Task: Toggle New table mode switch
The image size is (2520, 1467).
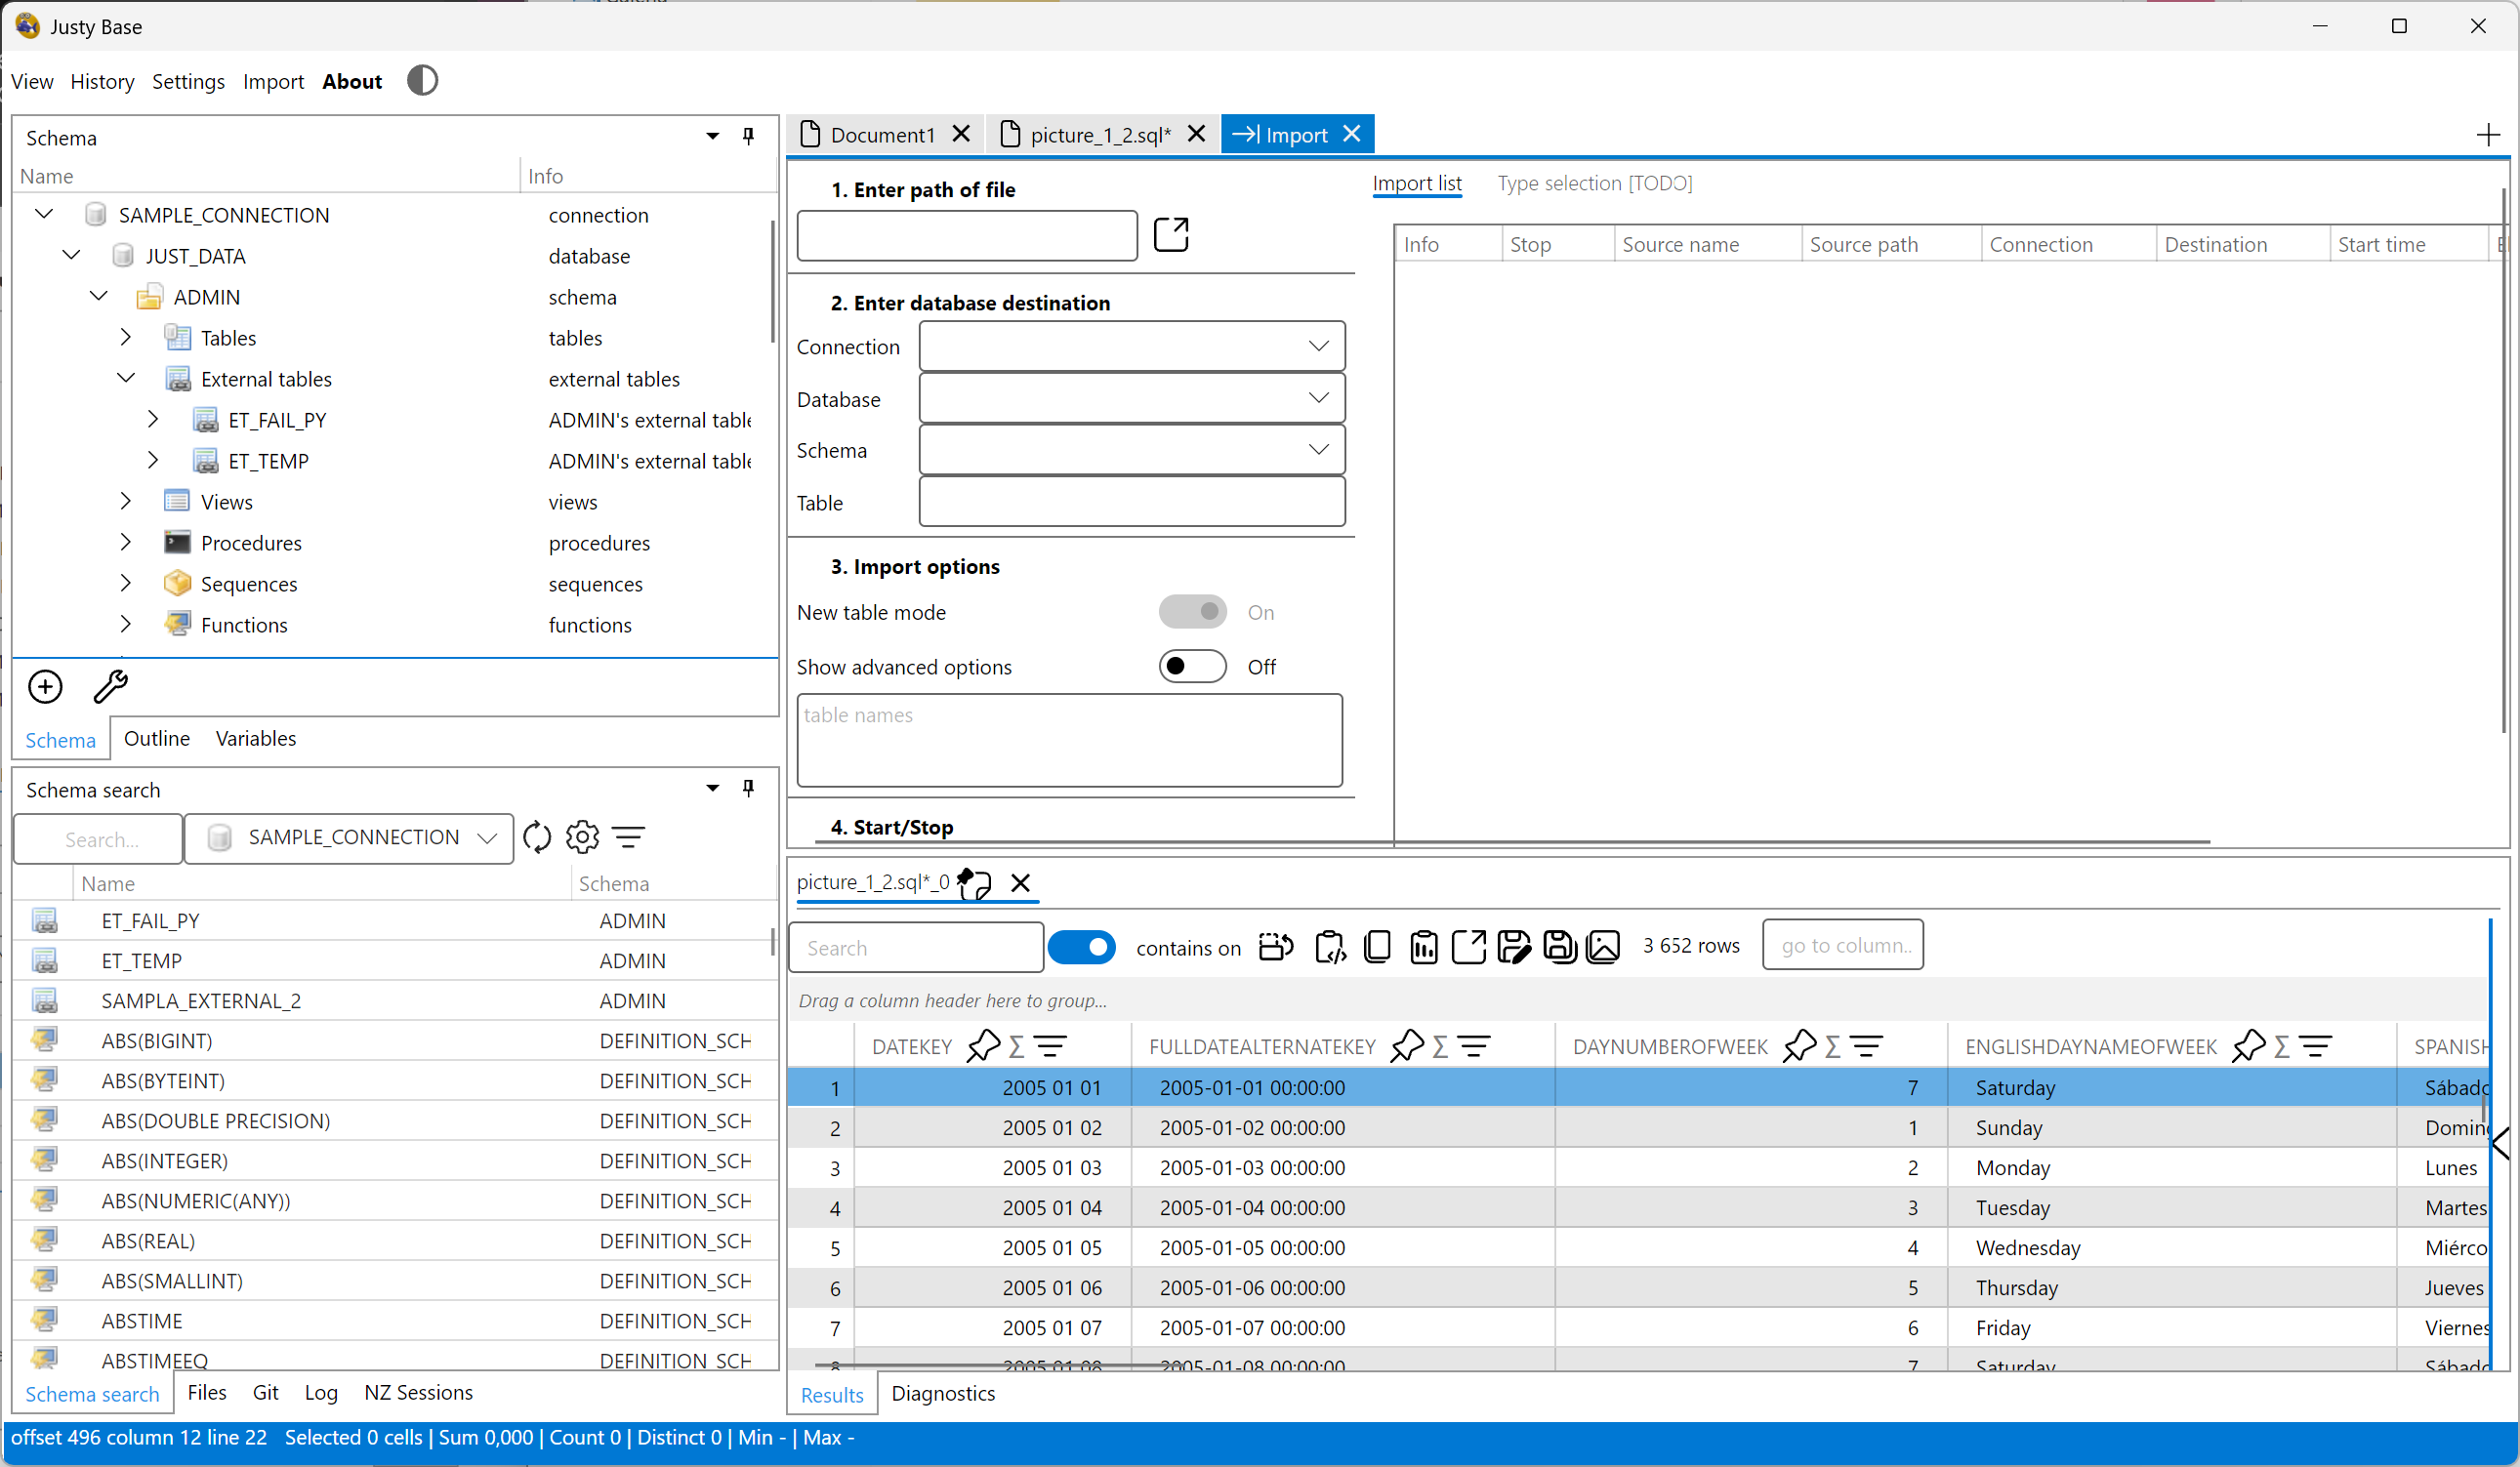Action: [1192, 611]
